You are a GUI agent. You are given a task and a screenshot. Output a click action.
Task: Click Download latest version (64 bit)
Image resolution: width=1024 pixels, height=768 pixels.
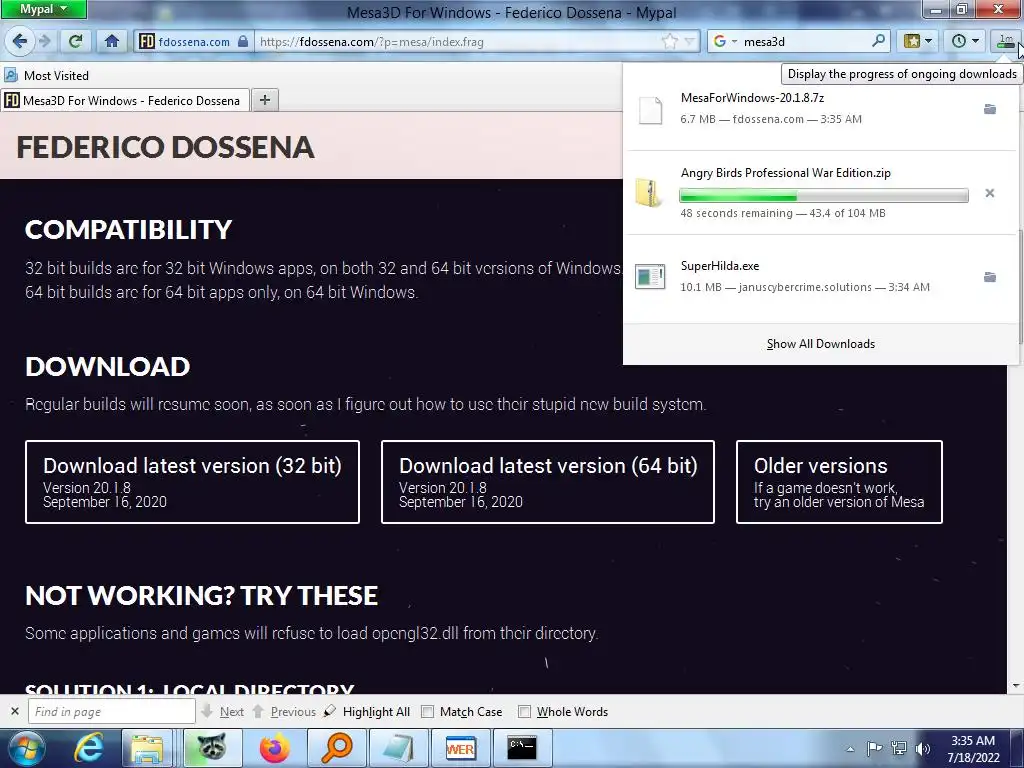point(547,482)
